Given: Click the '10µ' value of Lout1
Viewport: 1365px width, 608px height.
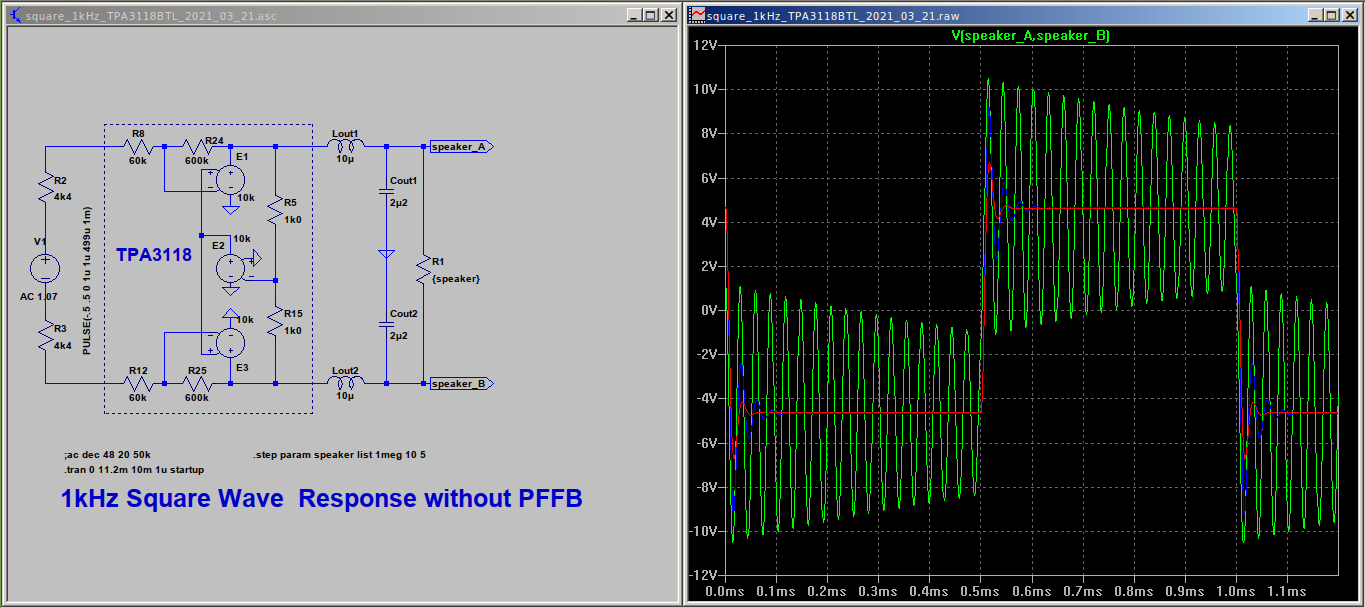Looking at the screenshot, I should pos(344,159).
